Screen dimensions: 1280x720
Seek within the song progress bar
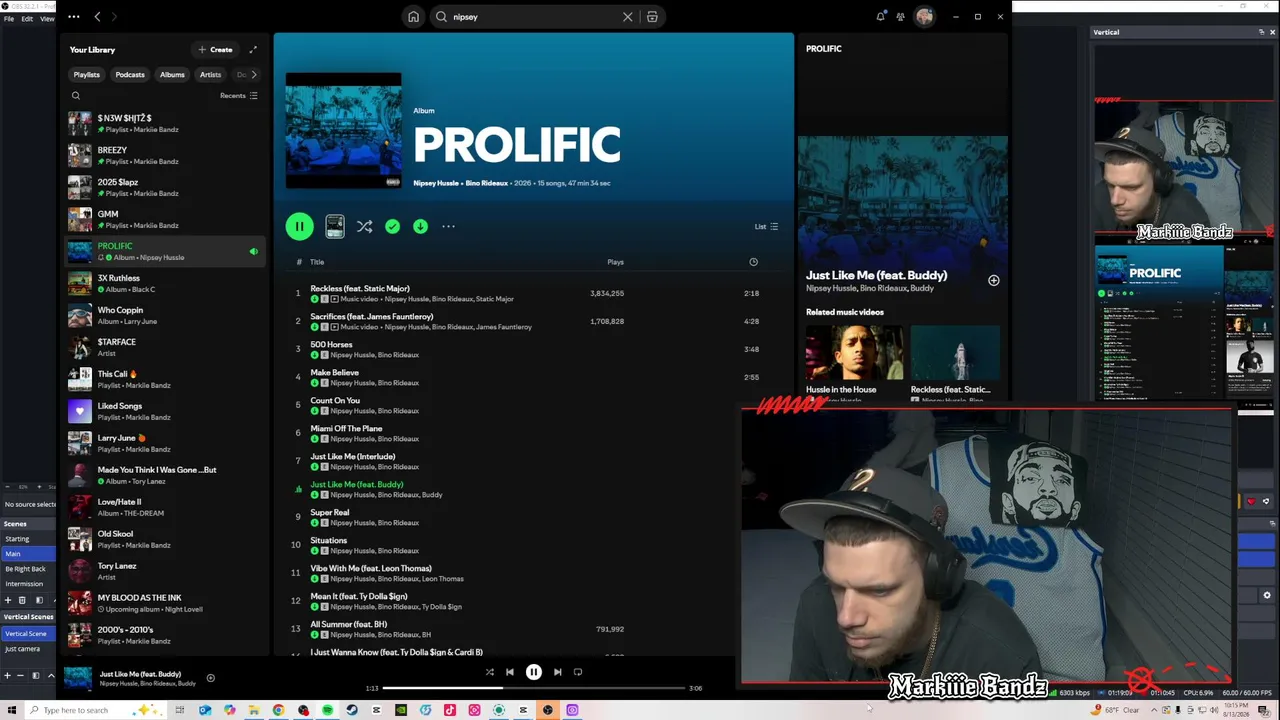click(x=534, y=688)
